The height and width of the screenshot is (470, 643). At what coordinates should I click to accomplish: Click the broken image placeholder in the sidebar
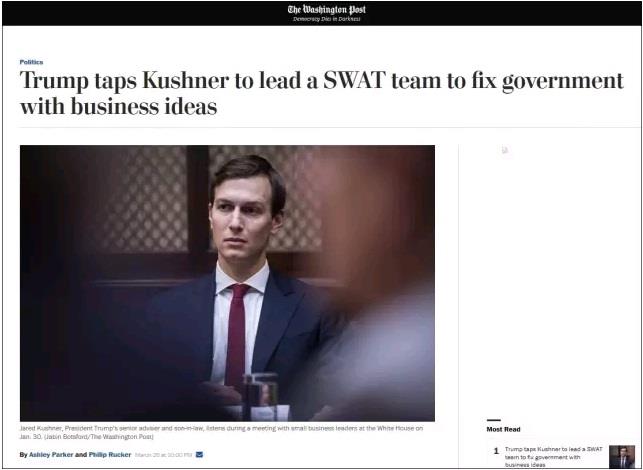pos(505,150)
